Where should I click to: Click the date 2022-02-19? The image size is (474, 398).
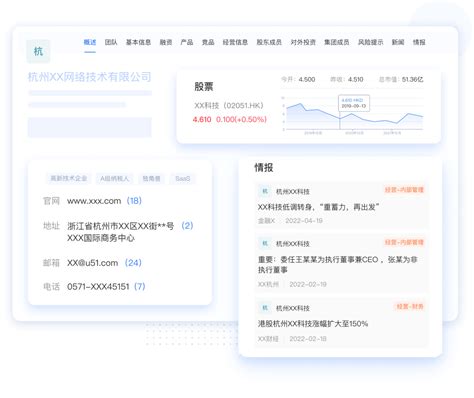point(308,284)
